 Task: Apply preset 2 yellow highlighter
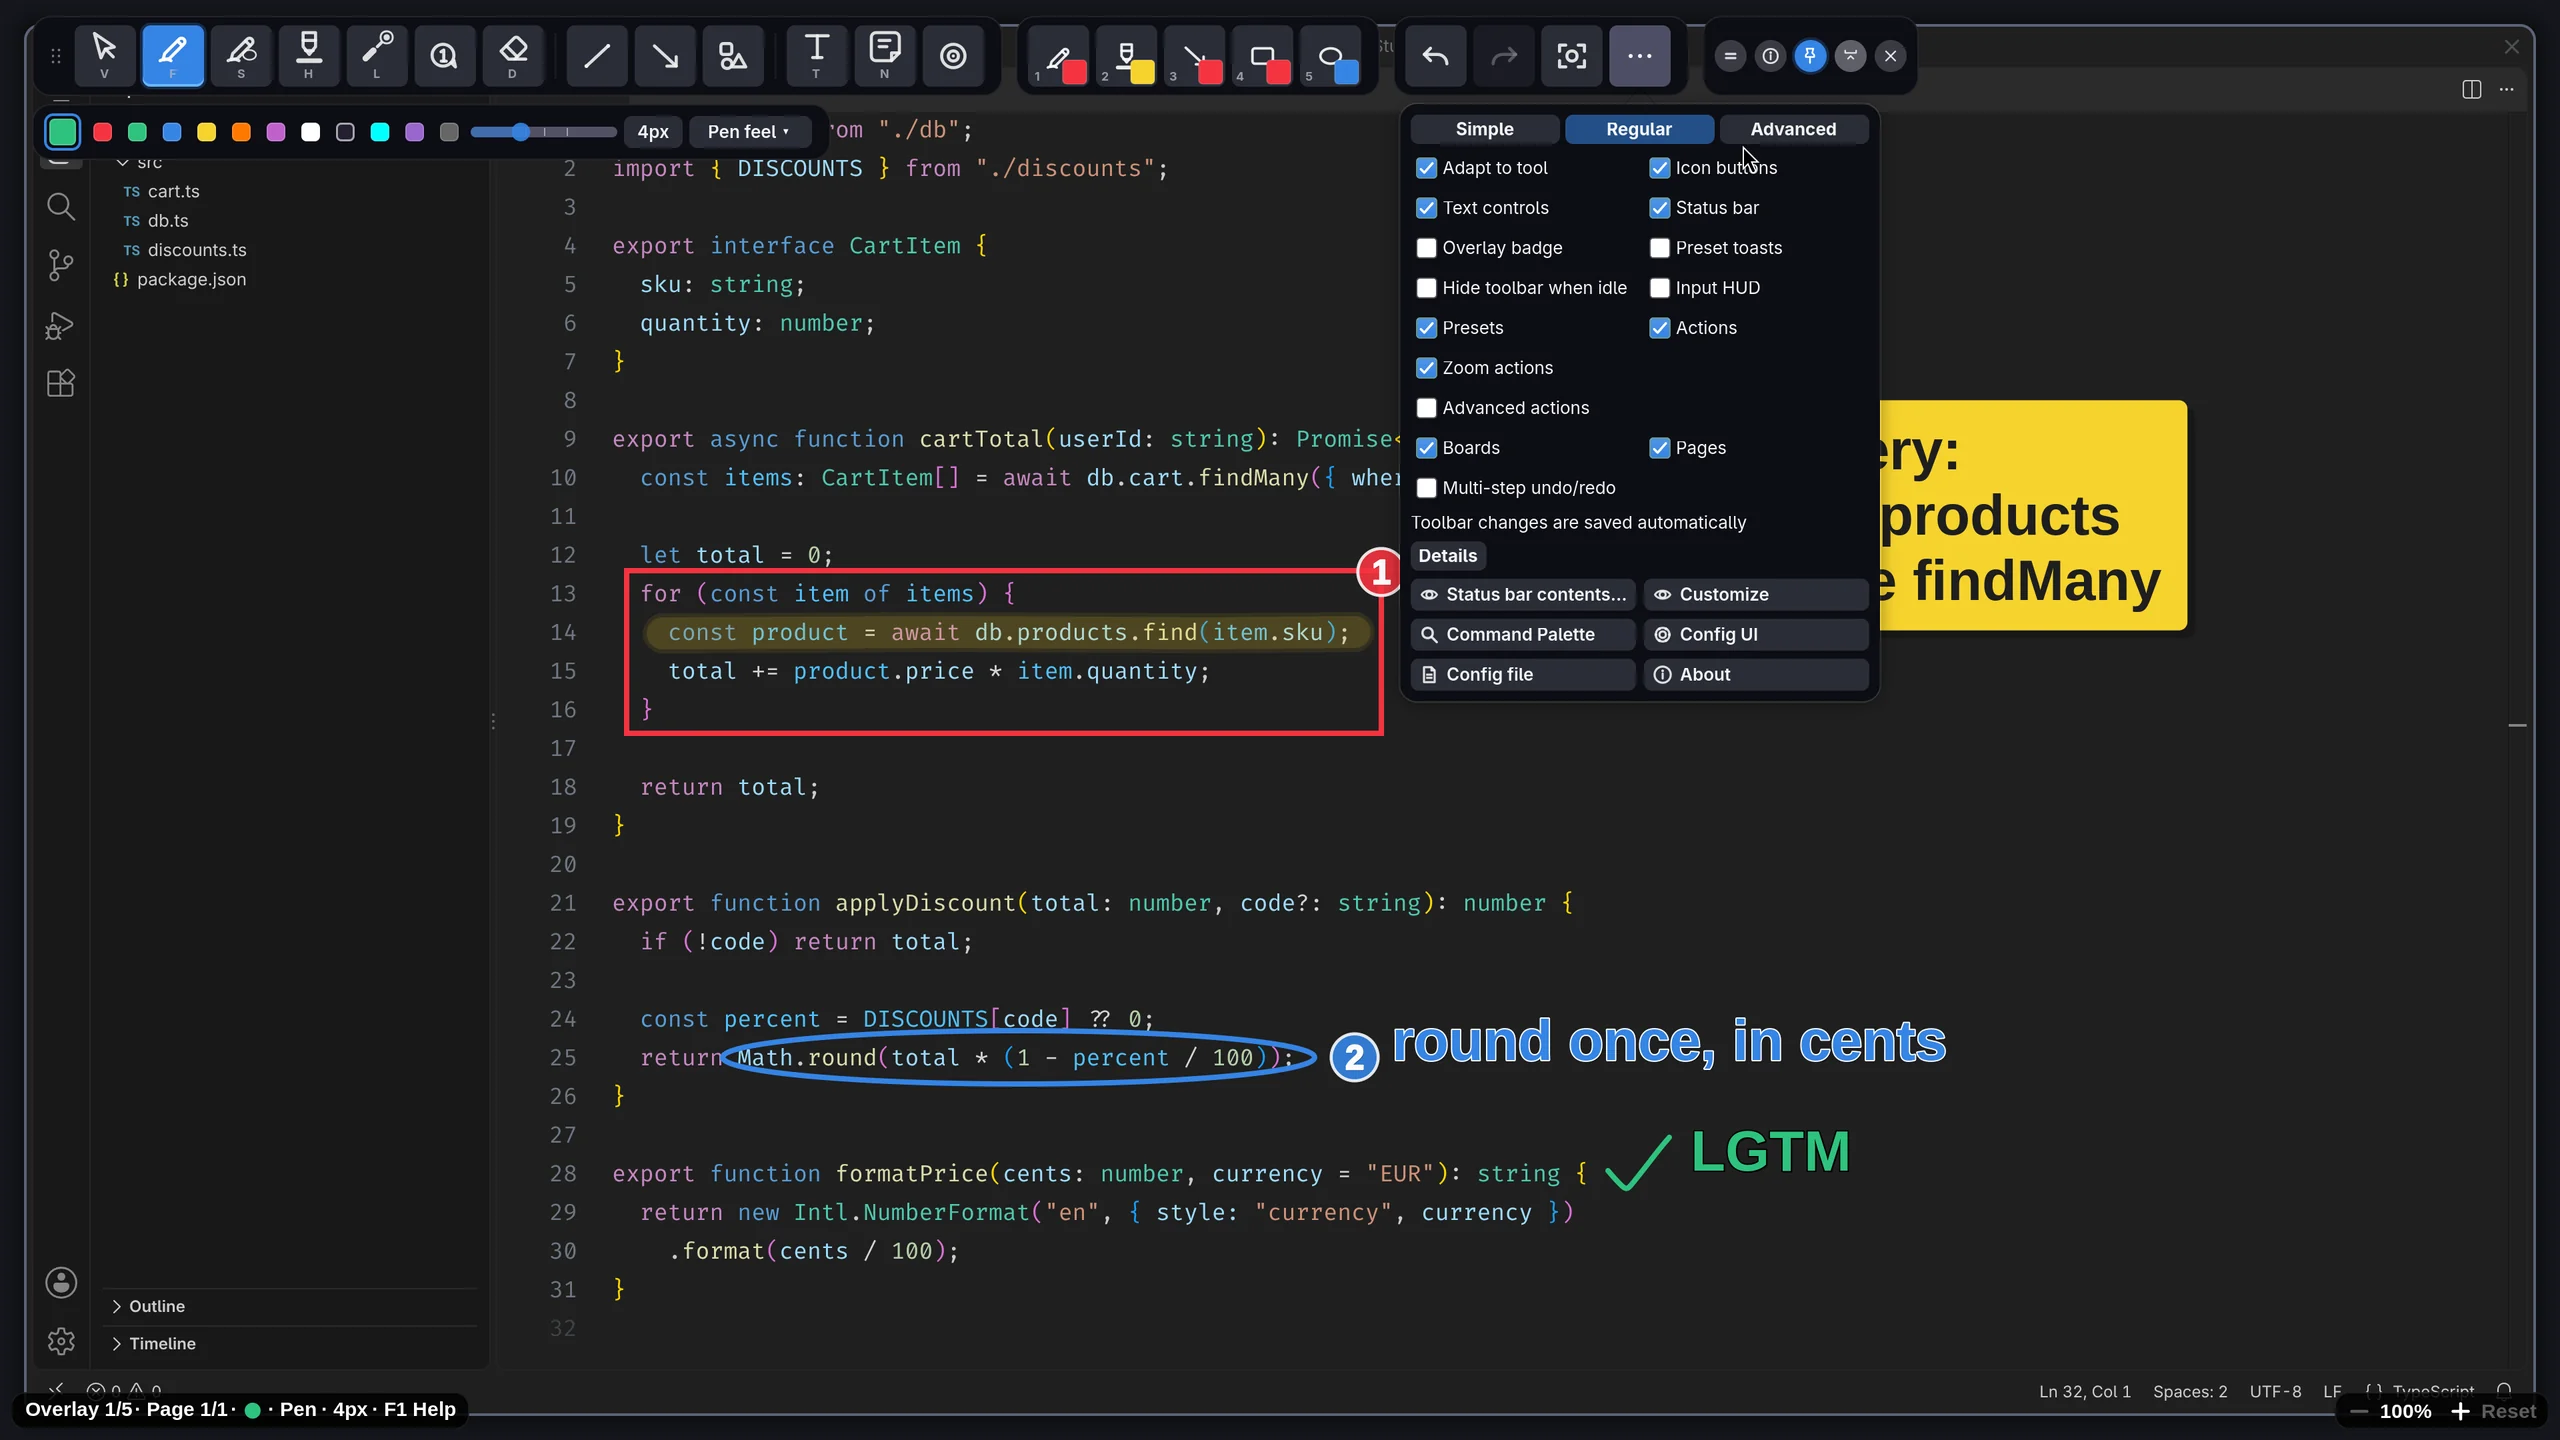(1128, 55)
